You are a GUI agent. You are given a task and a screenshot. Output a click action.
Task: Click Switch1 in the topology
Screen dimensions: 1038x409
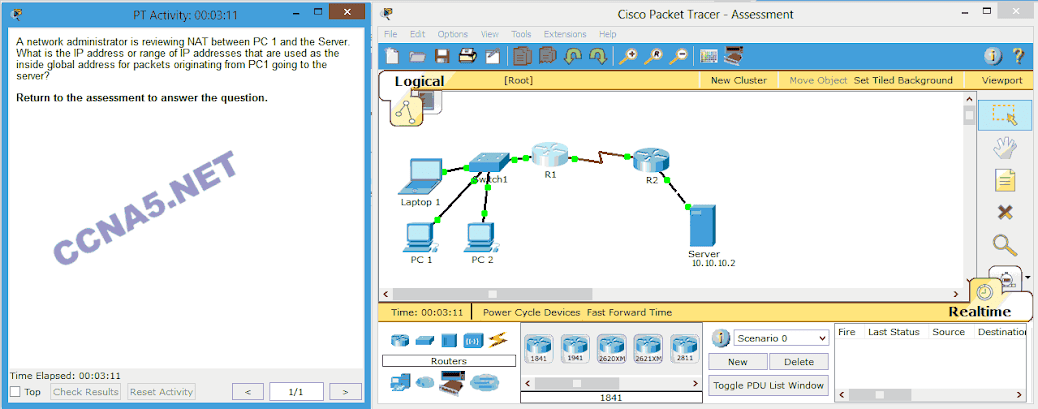pyautogui.click(x=490, y=161)
